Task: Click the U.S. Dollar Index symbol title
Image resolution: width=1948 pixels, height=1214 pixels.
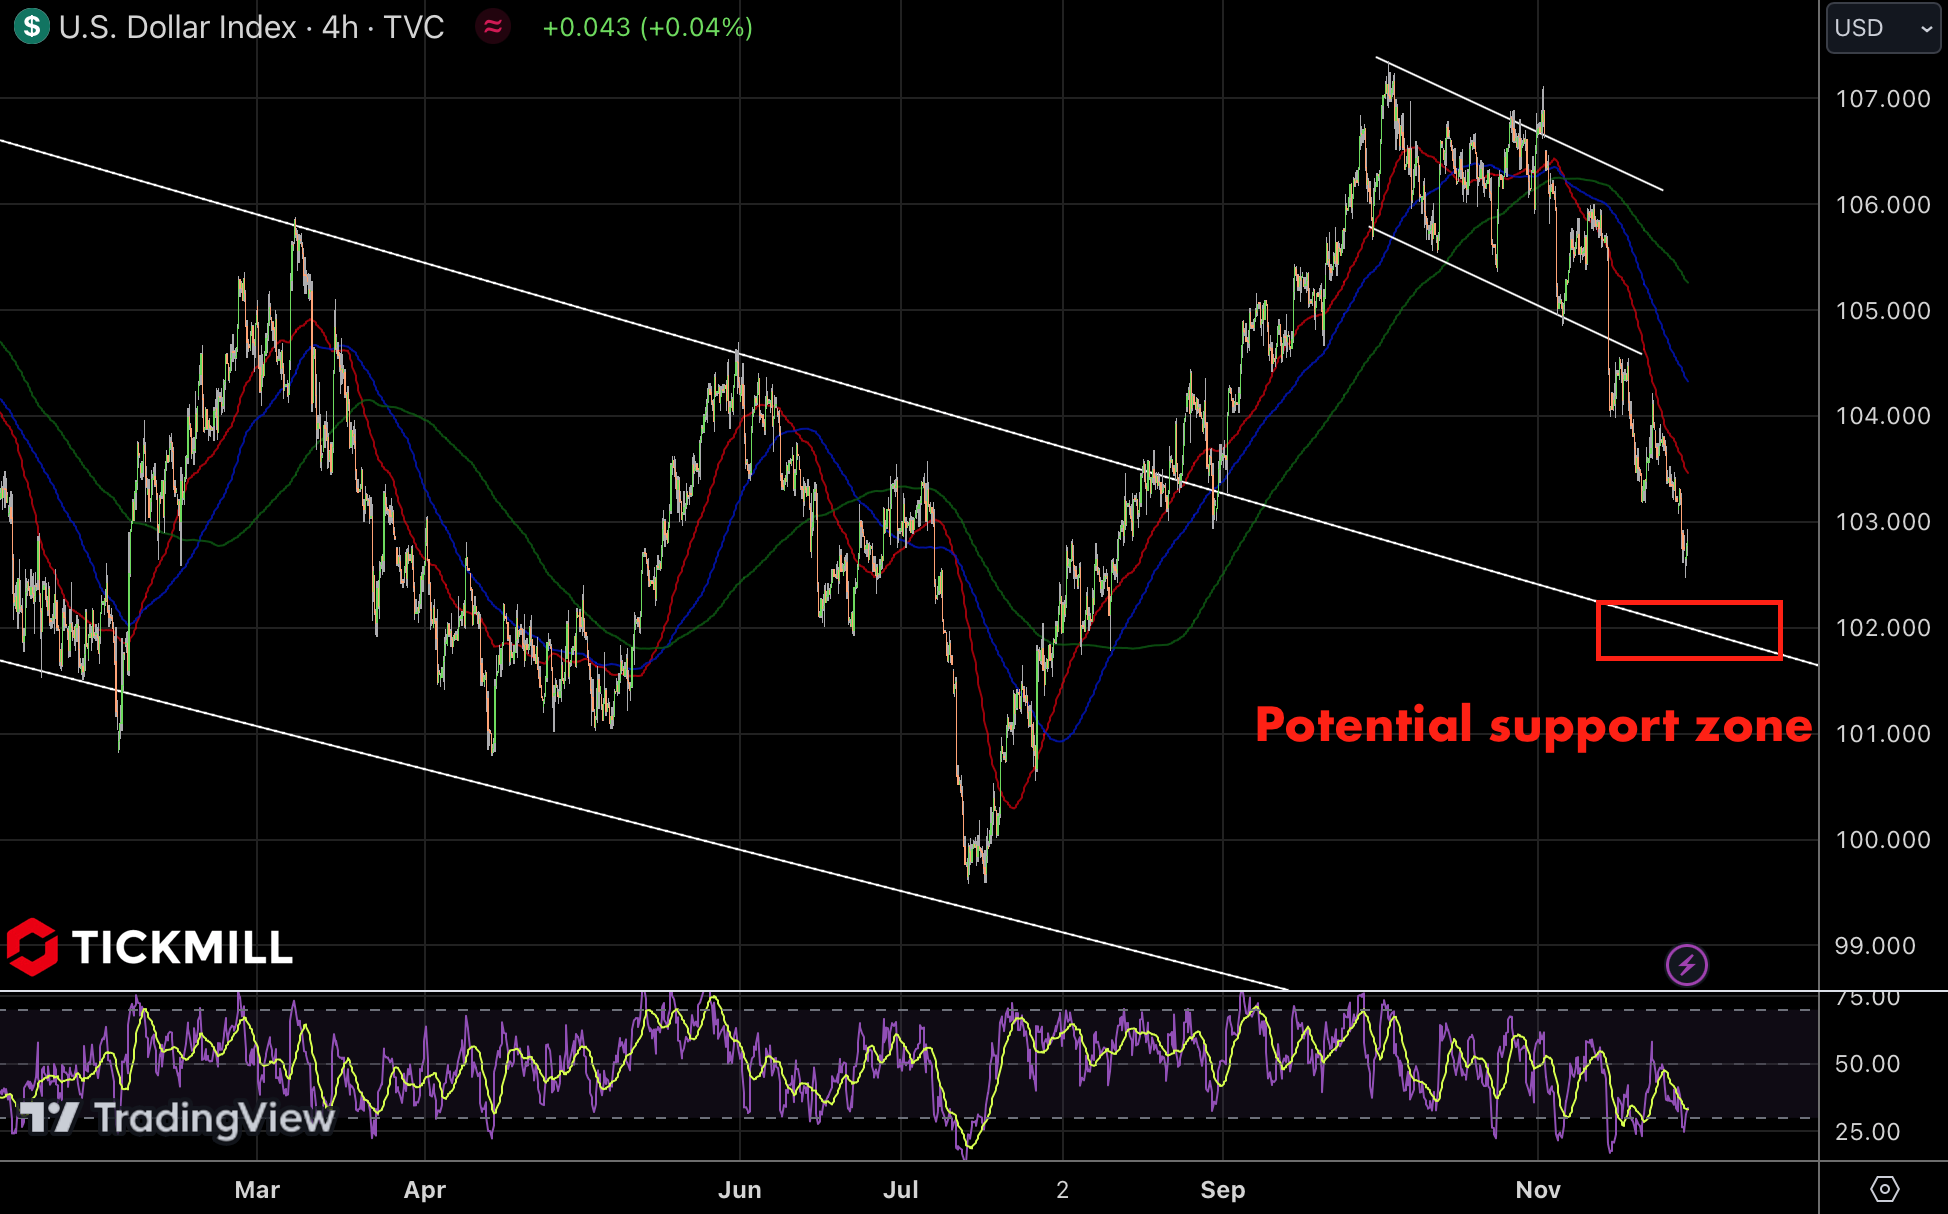Action: click(x=176, y=27)
